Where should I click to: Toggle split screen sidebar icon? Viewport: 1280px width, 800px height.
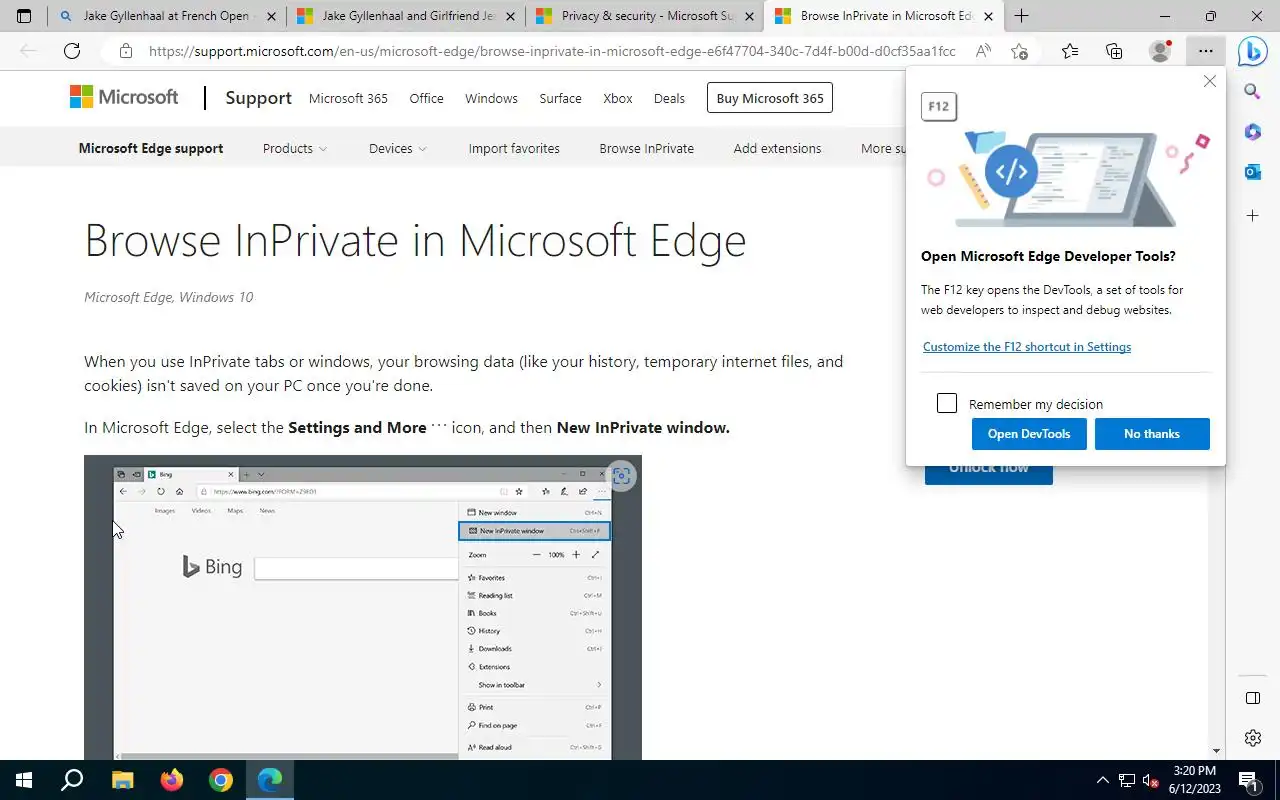[x=1252, y=697]
